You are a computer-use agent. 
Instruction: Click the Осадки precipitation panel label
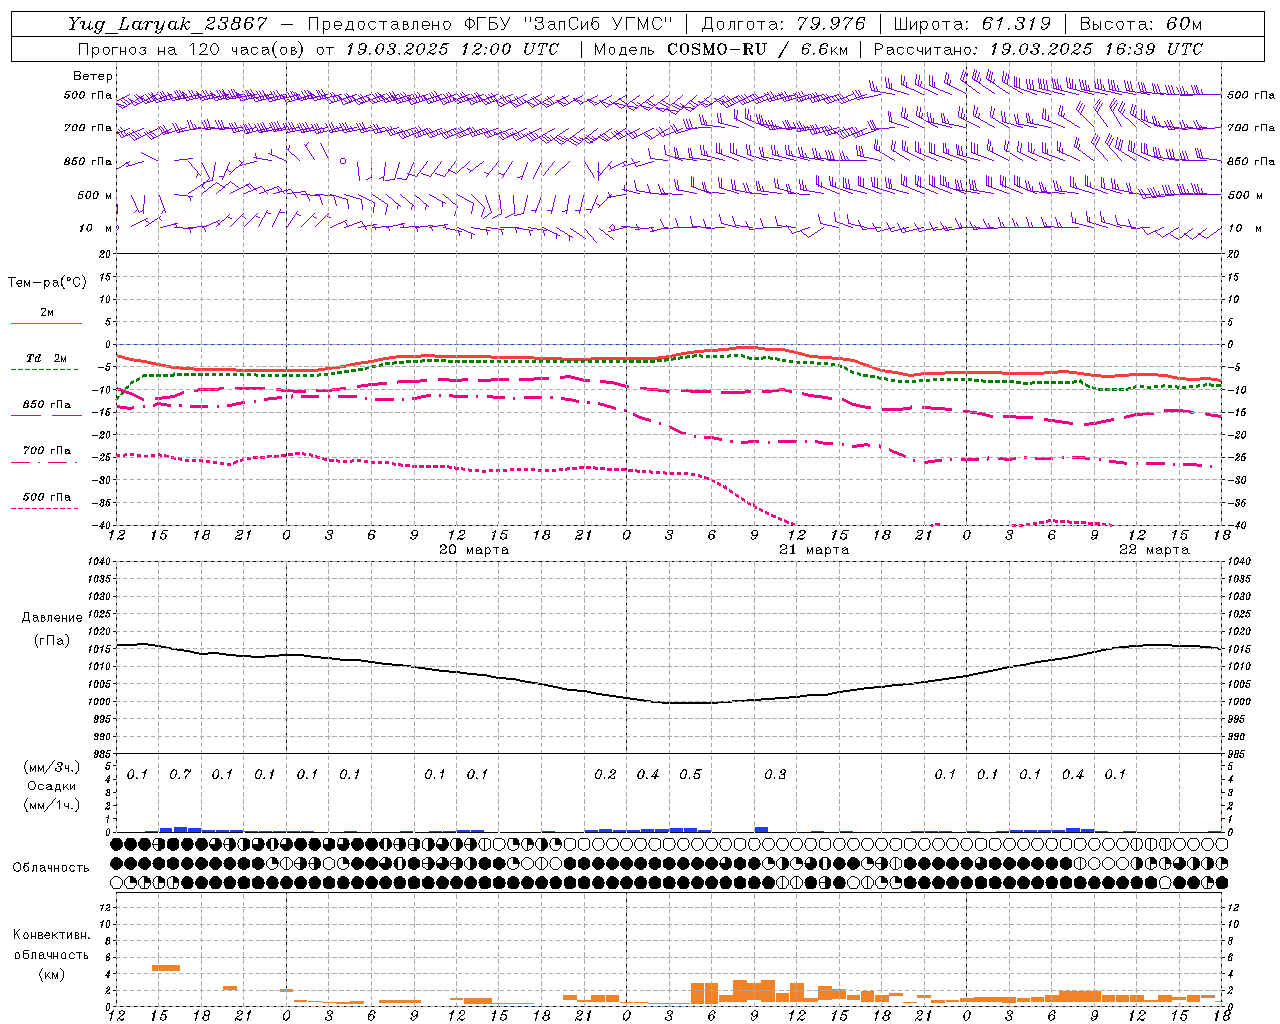51,786
